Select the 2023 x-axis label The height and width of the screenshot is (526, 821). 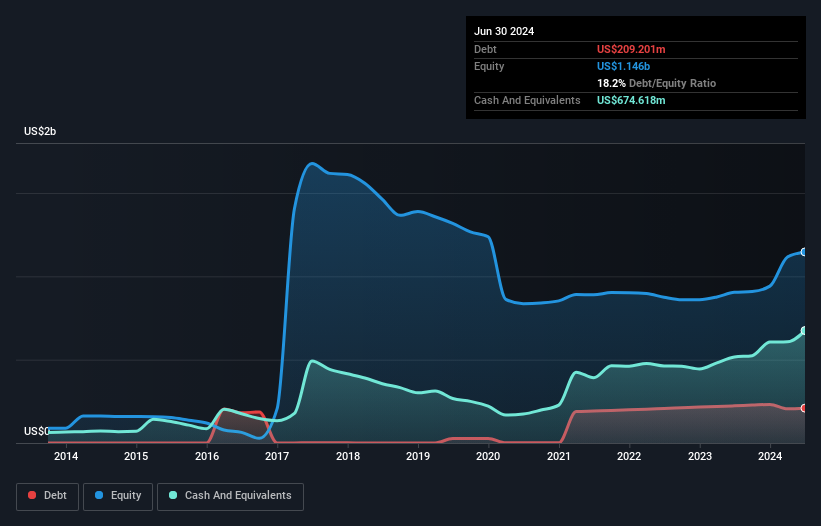[x=700, y=456]
